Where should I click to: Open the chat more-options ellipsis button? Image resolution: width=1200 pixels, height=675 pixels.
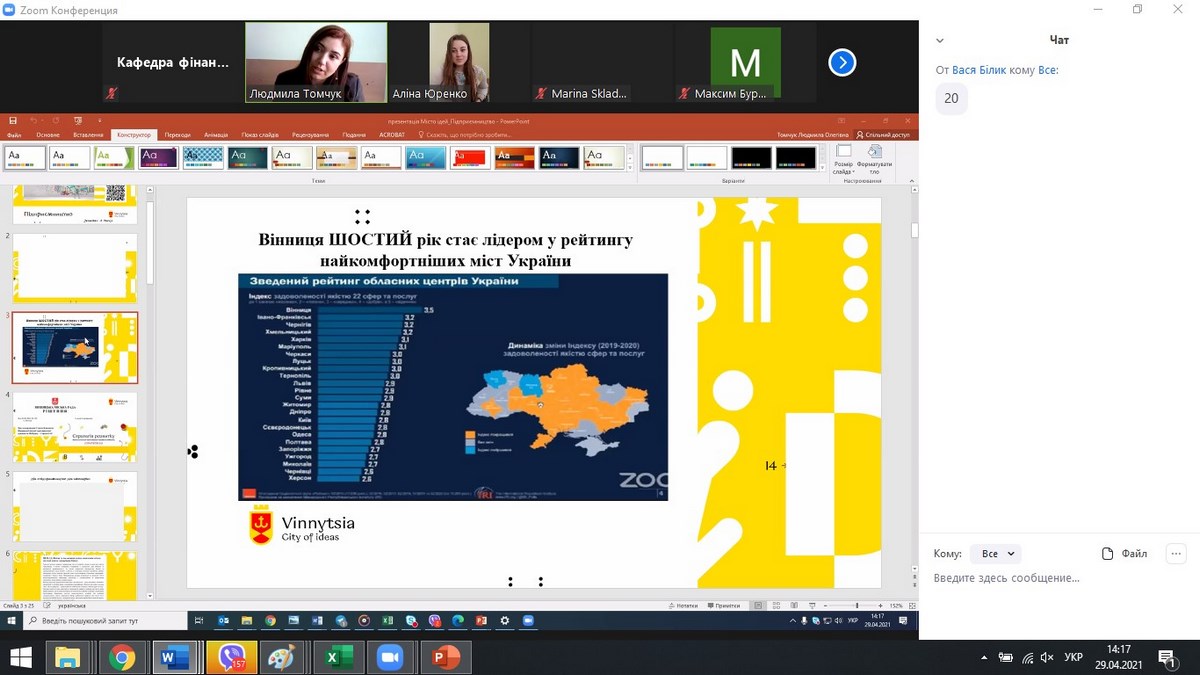(x=1175, y=553)
